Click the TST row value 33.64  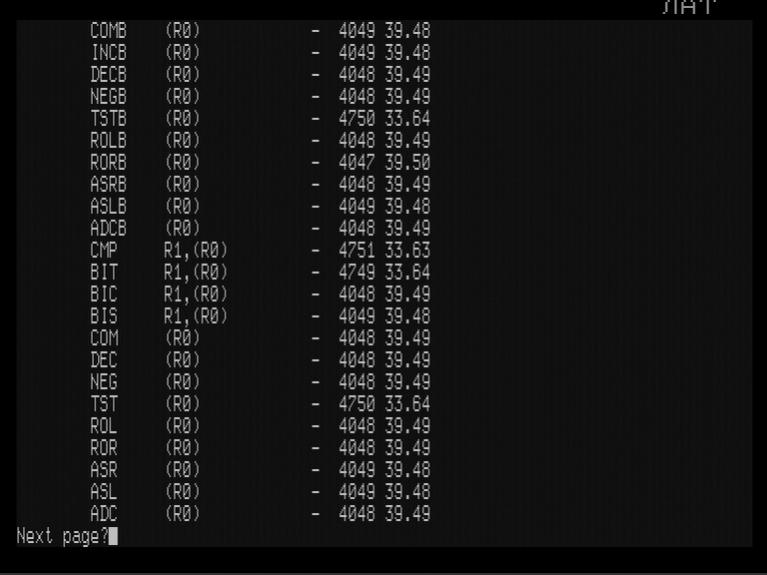coord(407,404)
